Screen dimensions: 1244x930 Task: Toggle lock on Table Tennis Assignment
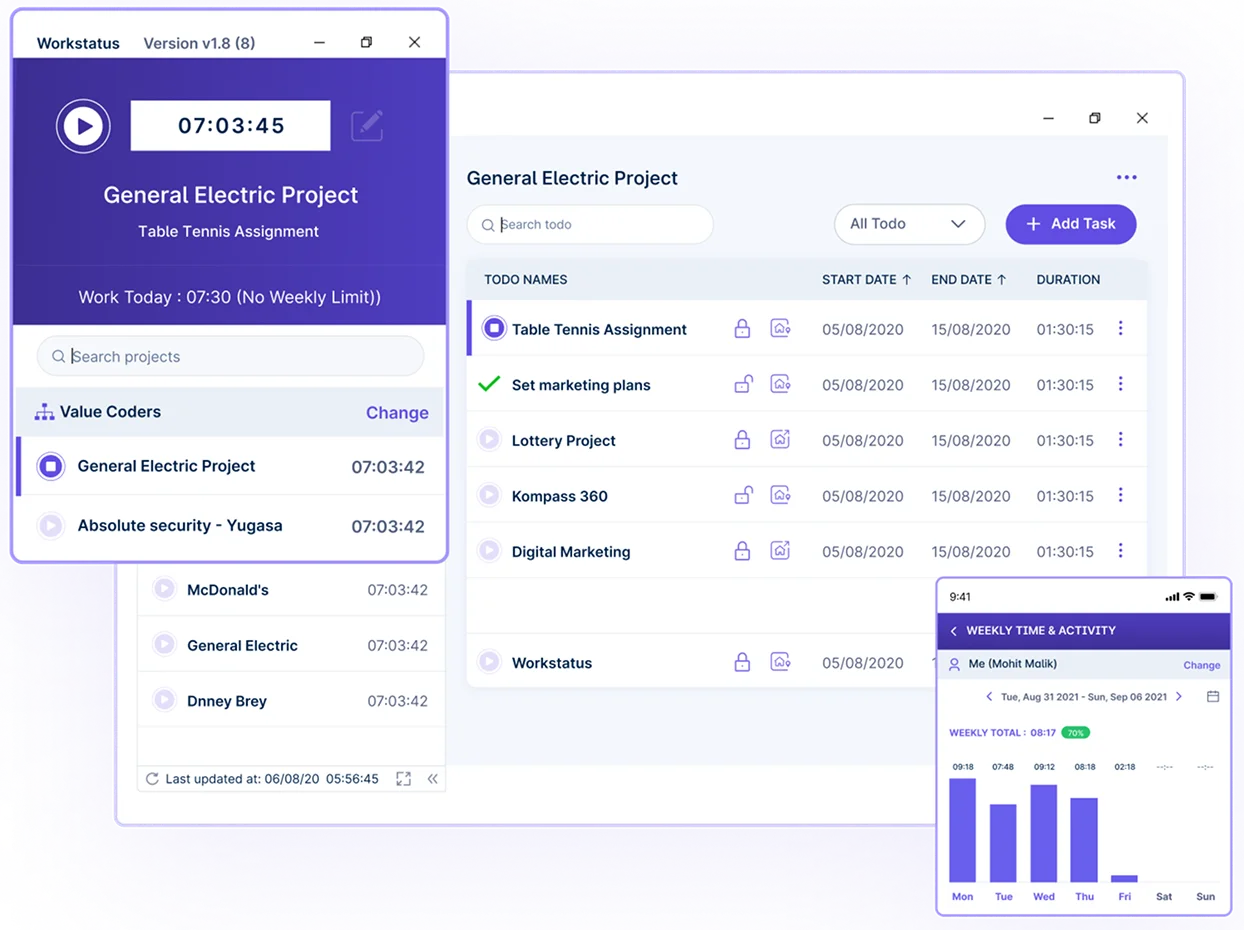click(x=742, y=328)
